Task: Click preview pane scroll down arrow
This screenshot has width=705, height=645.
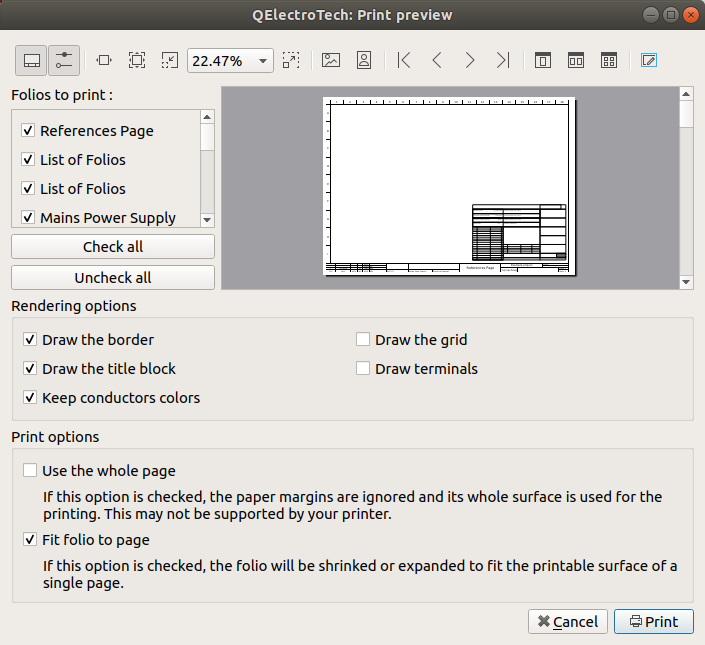Action: tap(686, 282)
